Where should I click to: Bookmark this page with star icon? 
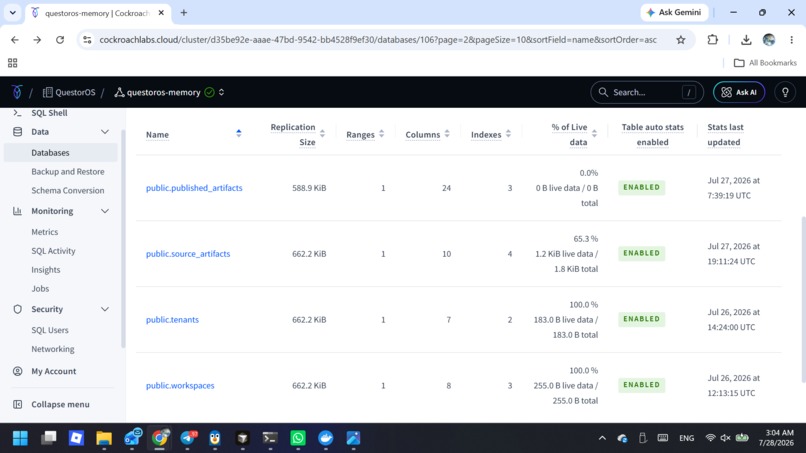(681, 40)
